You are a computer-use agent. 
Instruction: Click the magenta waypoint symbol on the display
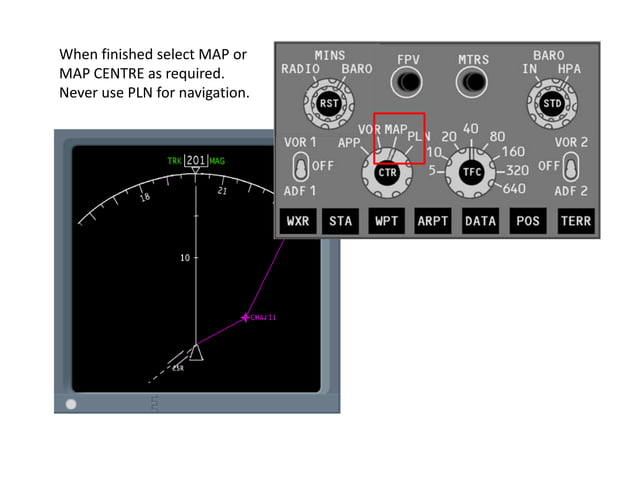[x=245, y=317]
